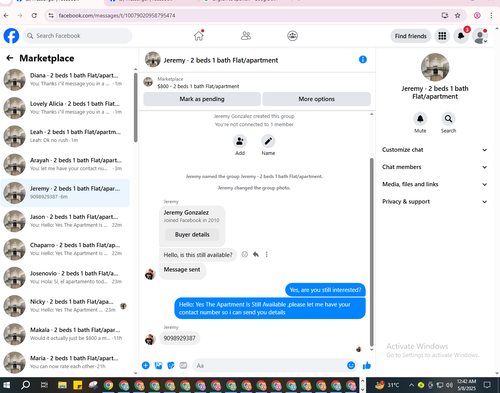The width and height of the screenshot is (500, 393).
Task: Open more options for 'still available' message
Action: [266, 255]
